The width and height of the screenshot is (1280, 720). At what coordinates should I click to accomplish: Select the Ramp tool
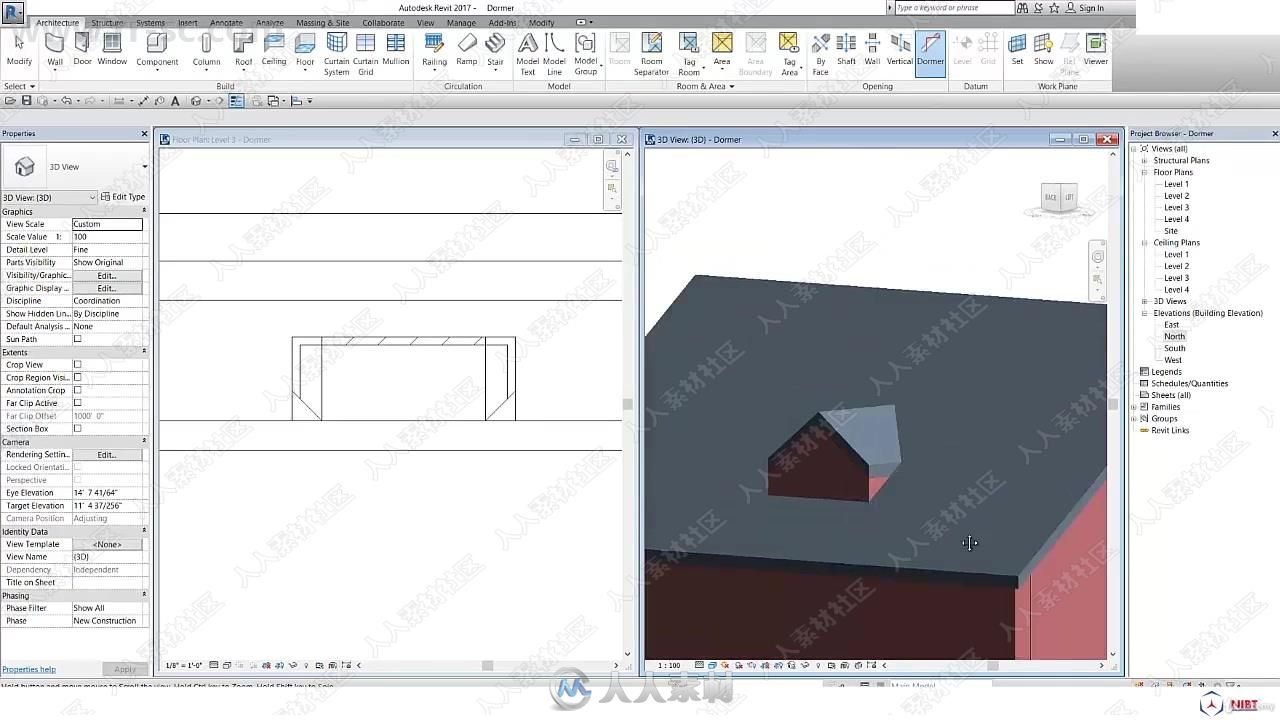pyautogui.click(x=467, y=50)
